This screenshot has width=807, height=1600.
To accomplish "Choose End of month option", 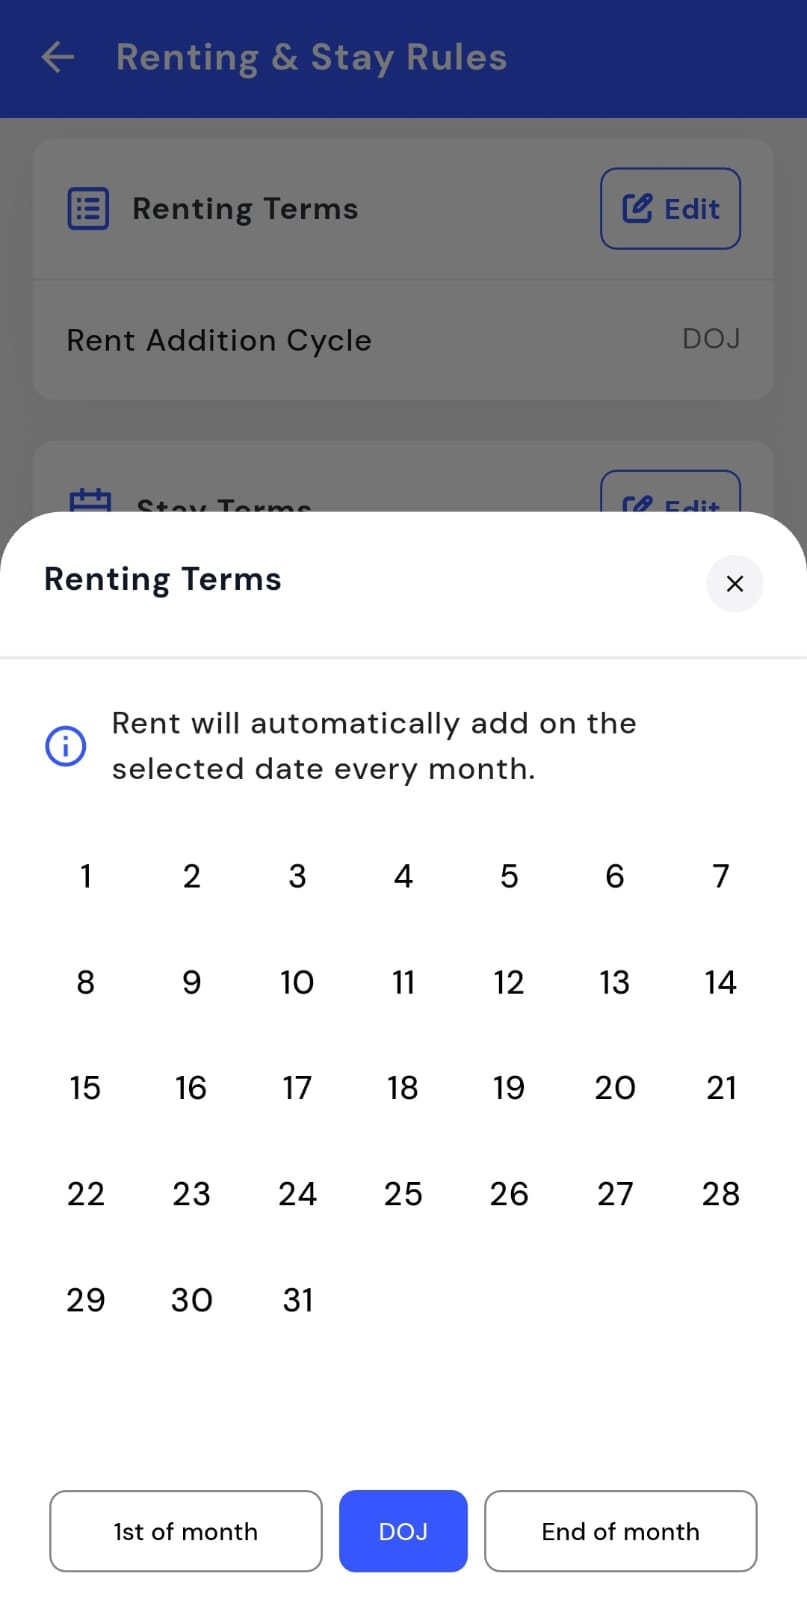I will click(x=620, y=1531).
